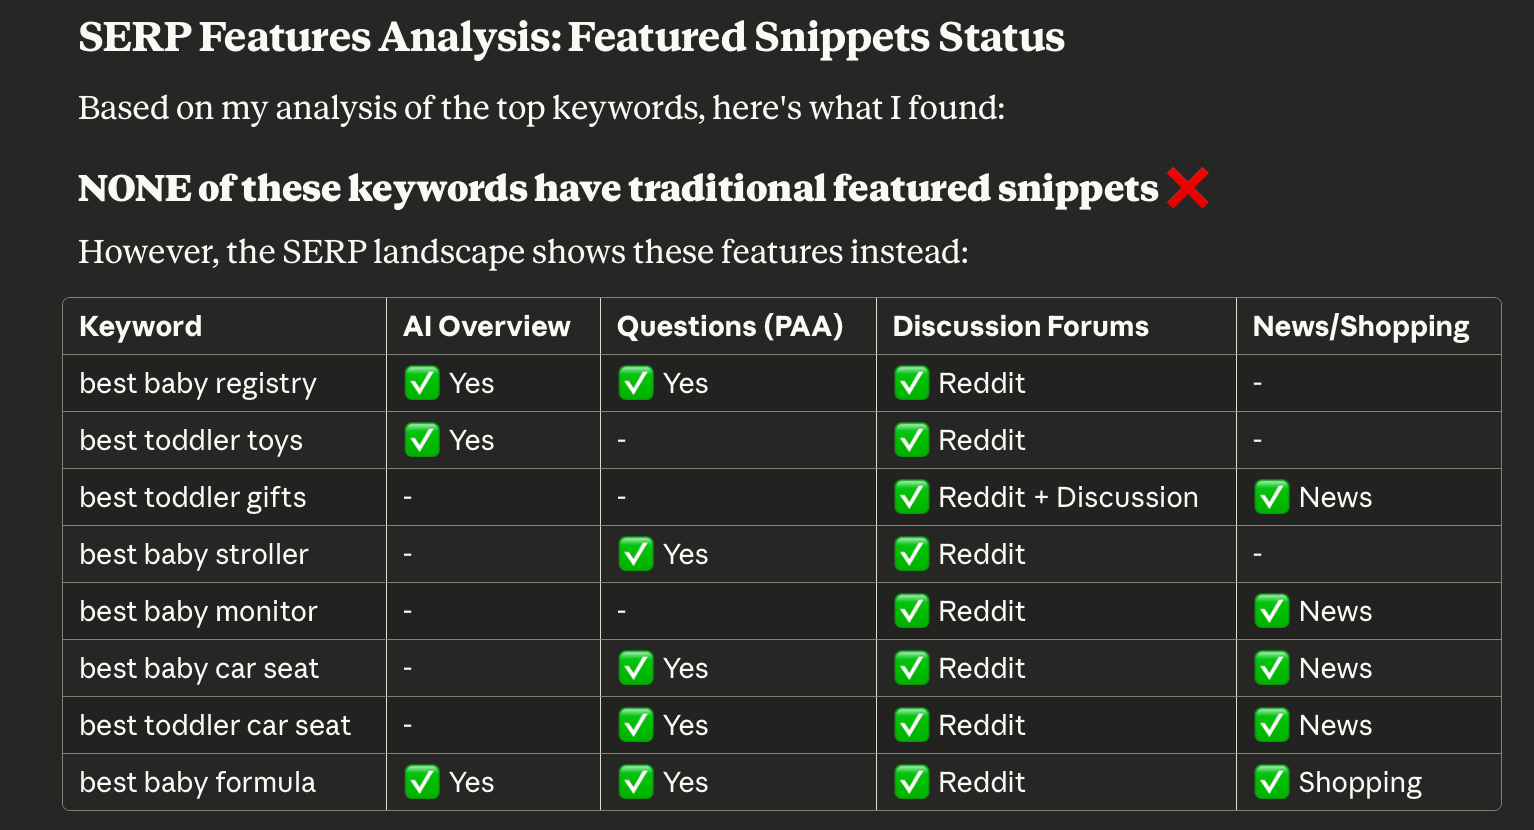Click the Discussion Forums column header

(1020, 326)
